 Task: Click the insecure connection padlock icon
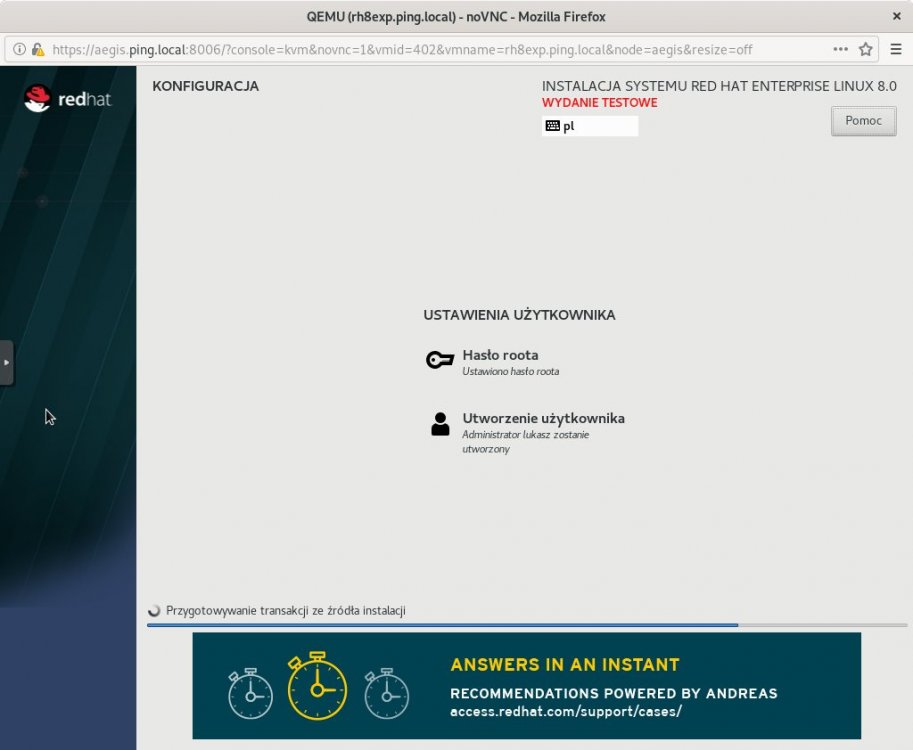pyautogui.click(x=38, y=49)
